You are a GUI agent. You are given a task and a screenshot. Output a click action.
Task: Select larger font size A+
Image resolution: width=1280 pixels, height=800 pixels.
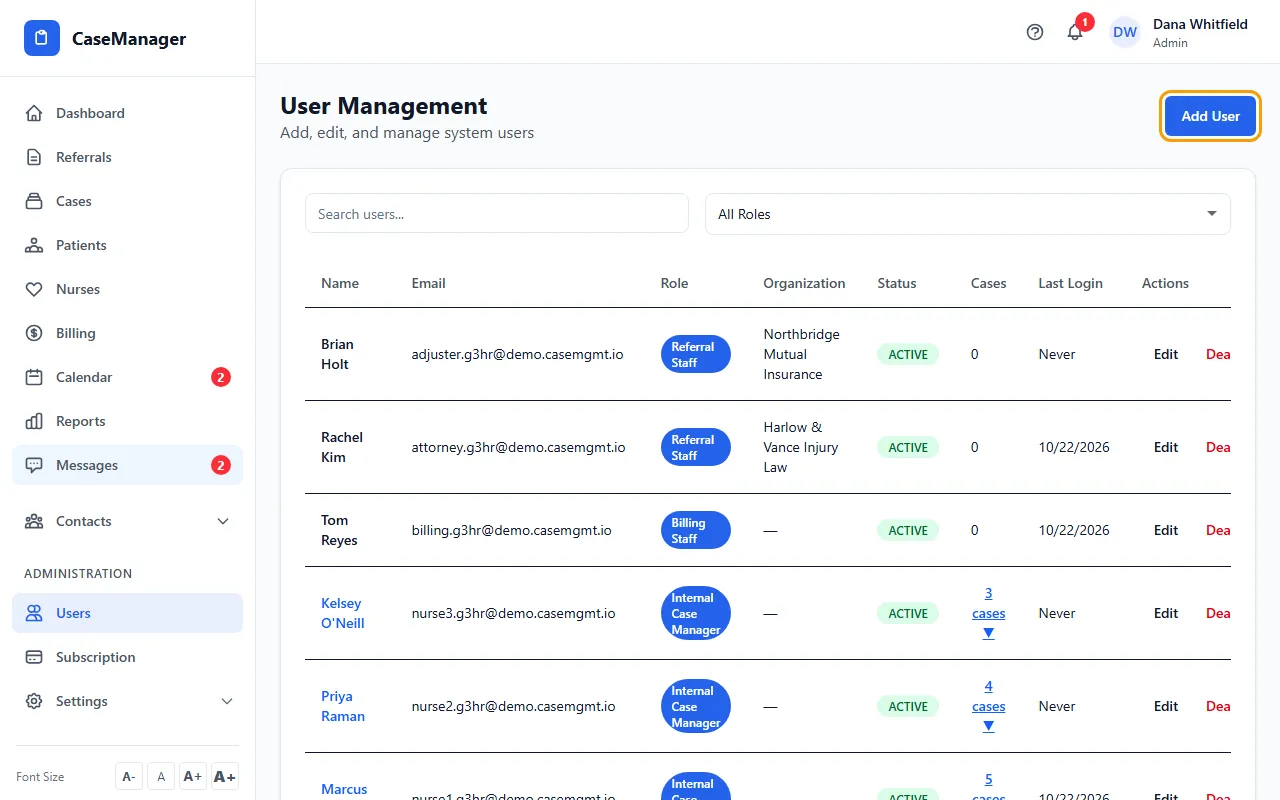193,777
